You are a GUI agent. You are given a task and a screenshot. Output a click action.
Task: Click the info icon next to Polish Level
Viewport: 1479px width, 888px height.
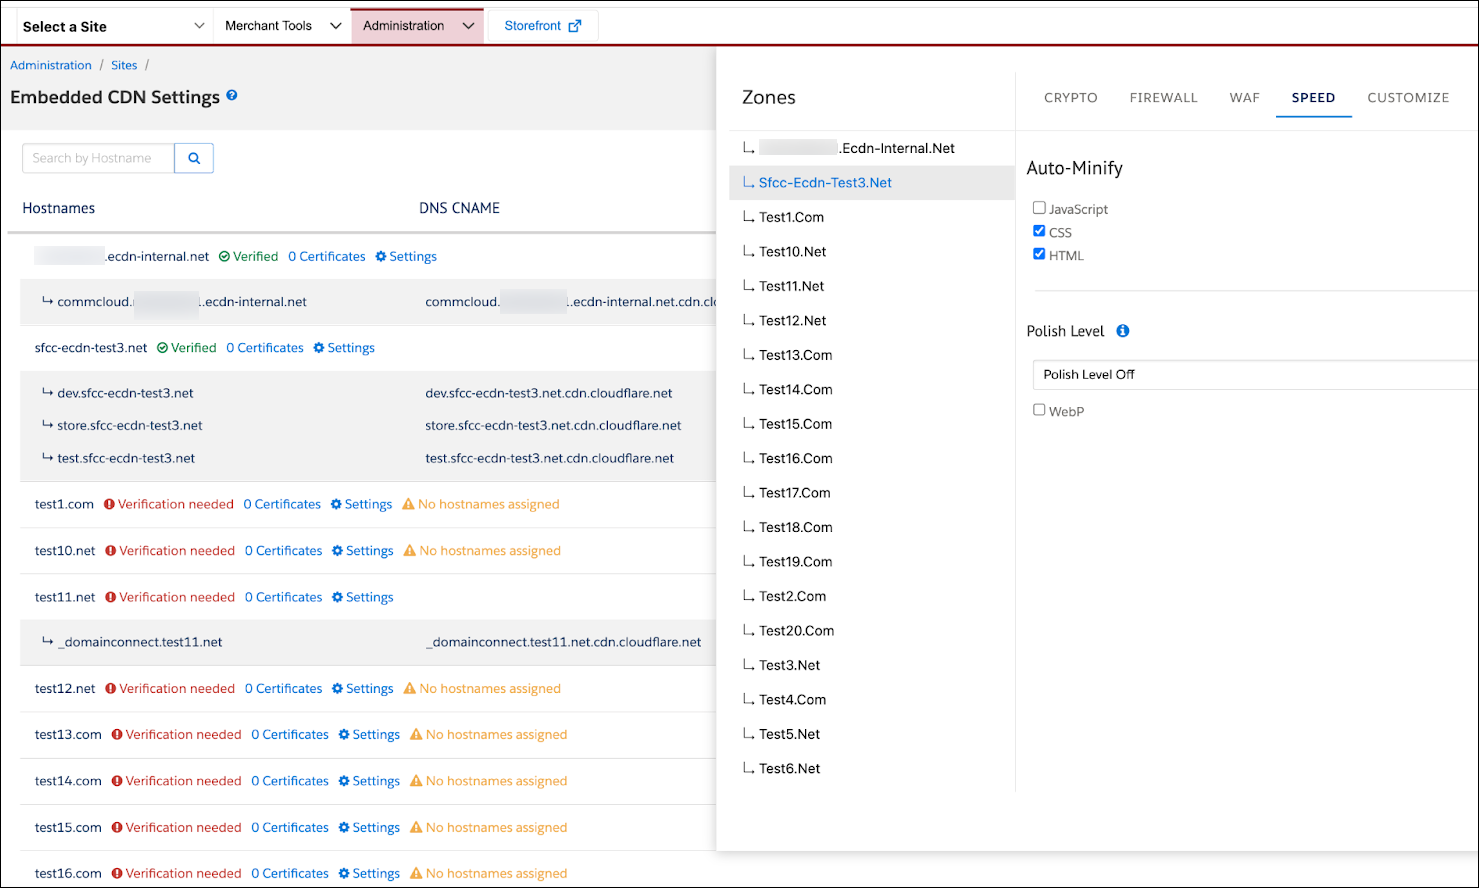(x=1122, y=330)
